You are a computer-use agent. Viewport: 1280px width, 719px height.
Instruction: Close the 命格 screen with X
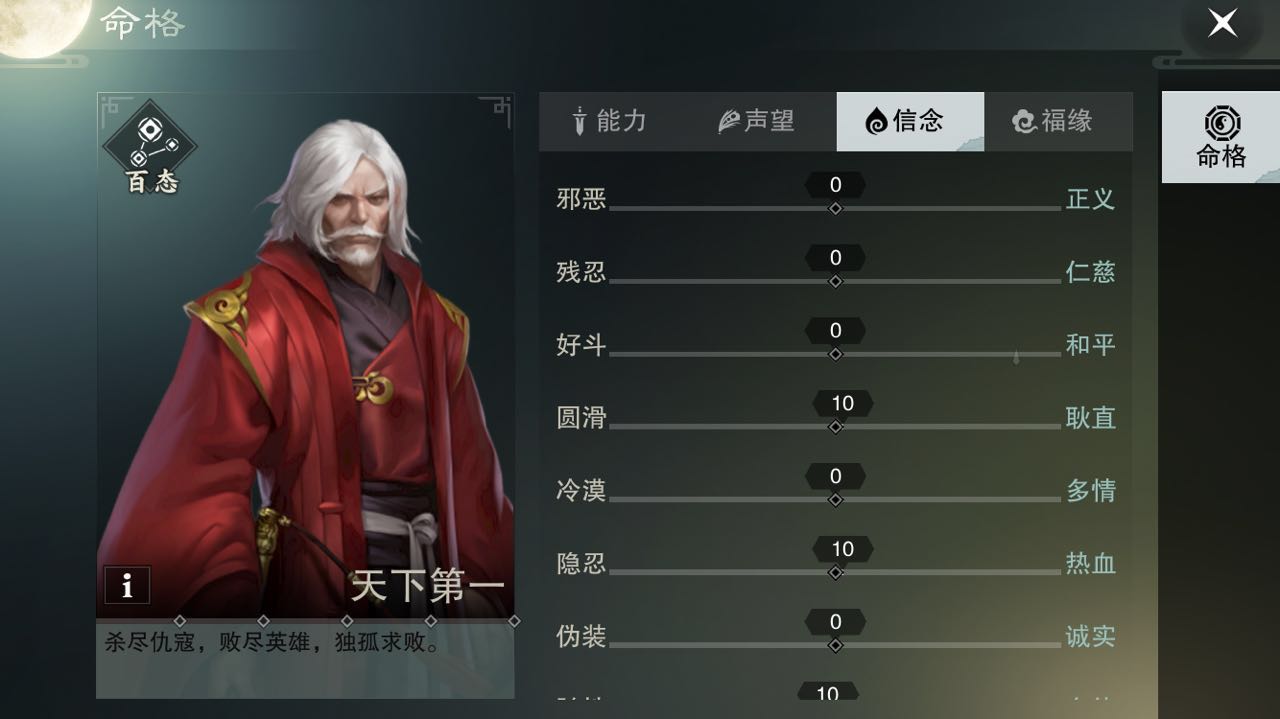pos(1222,22)
